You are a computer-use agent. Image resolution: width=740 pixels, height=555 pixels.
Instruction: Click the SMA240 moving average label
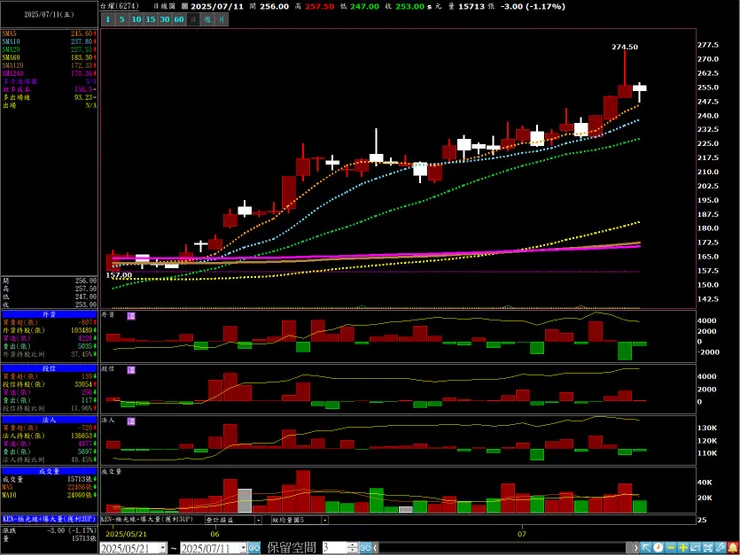(x=12, y=73)
